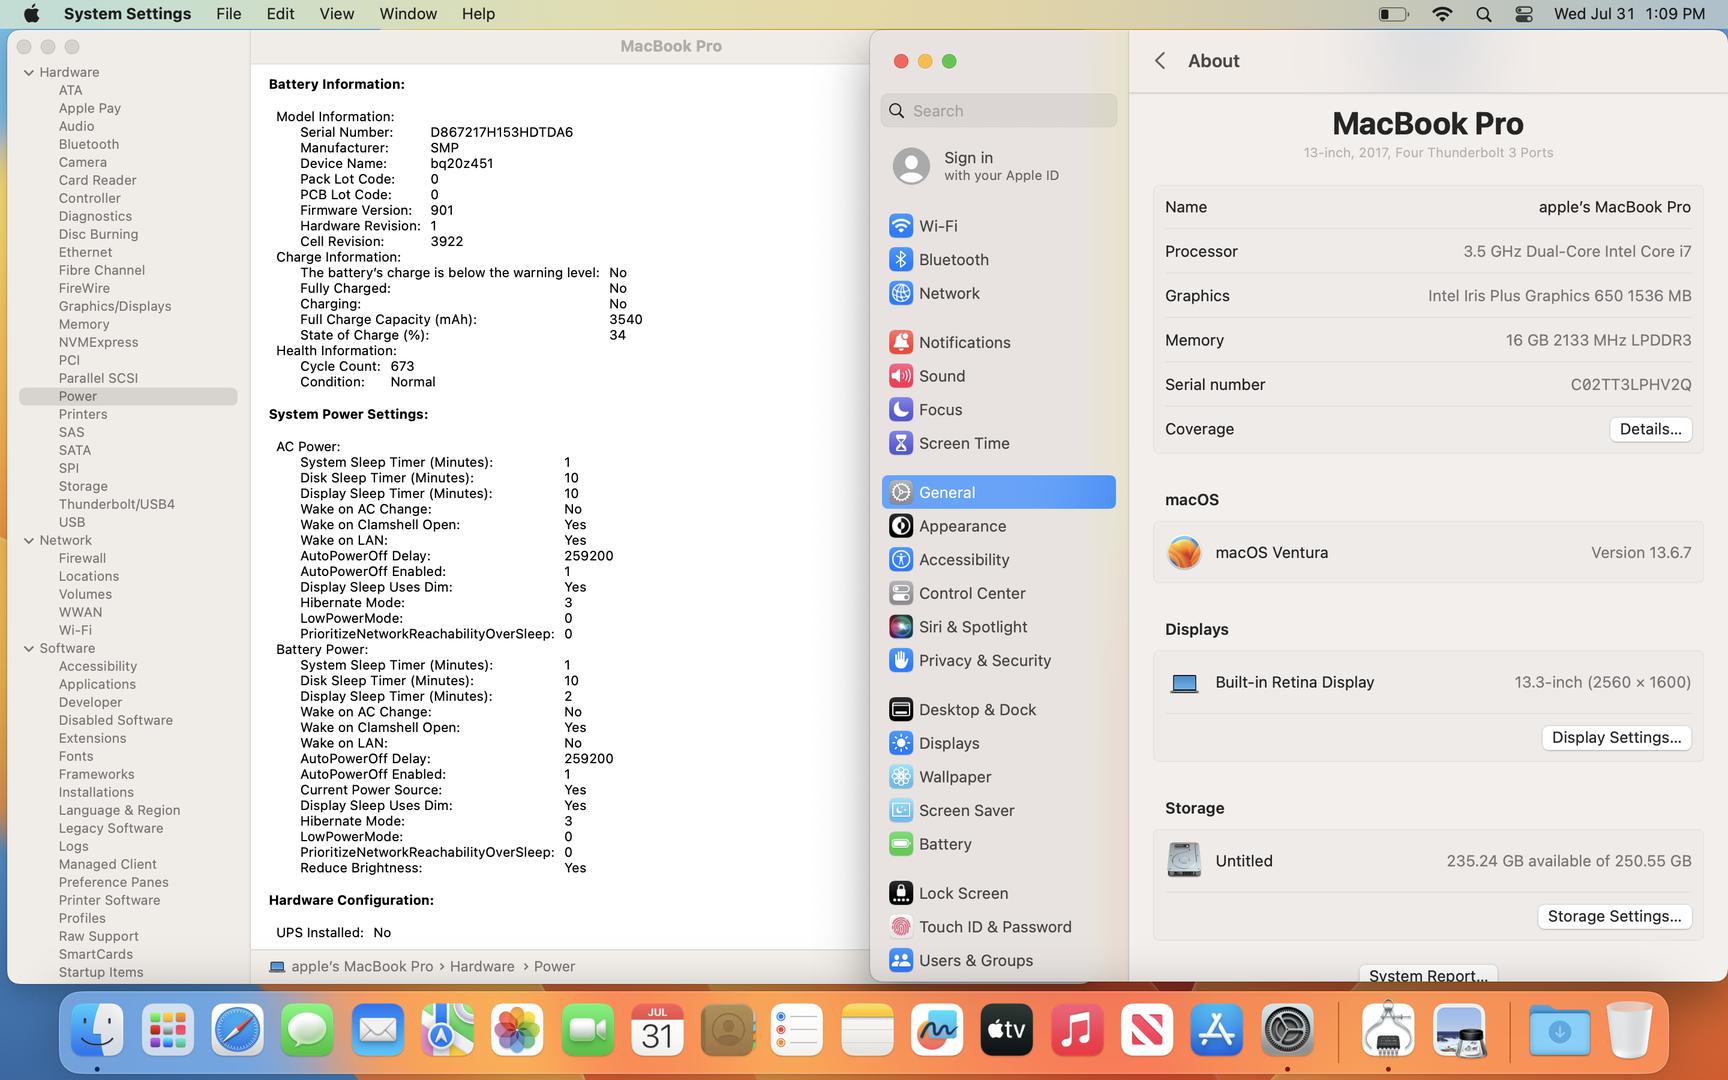Open Freeform app in the Dock

(x=937, y=1030)
